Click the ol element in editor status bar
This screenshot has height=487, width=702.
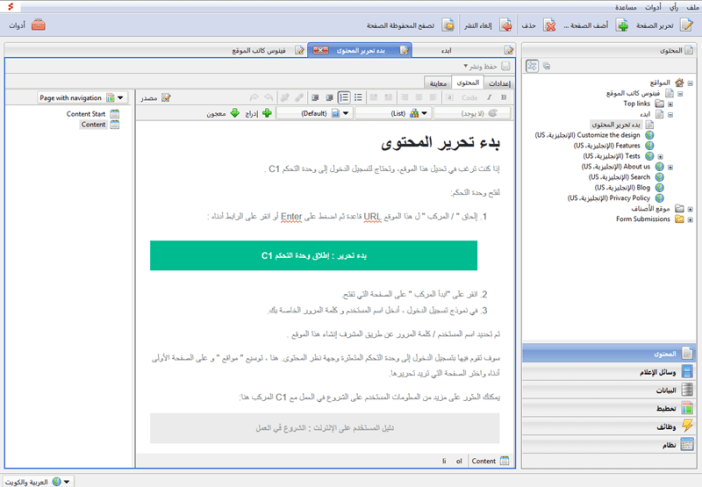click(x=459, y=461)
